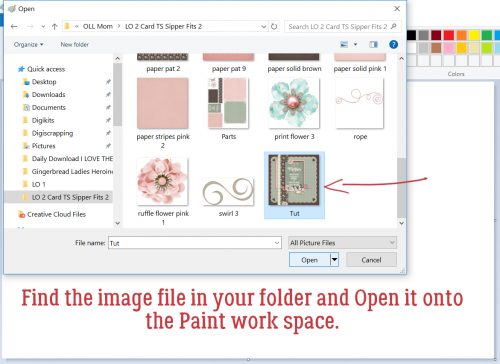500x364 pixels.
Task: Pick the red color swatch in Paint
Action: pyautogui.click(x=449, y=35)
